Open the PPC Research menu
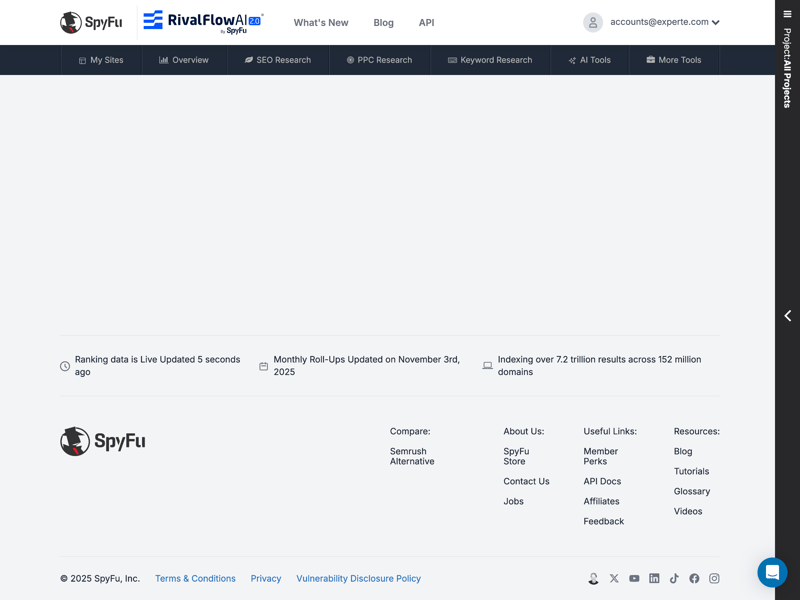 379,60
